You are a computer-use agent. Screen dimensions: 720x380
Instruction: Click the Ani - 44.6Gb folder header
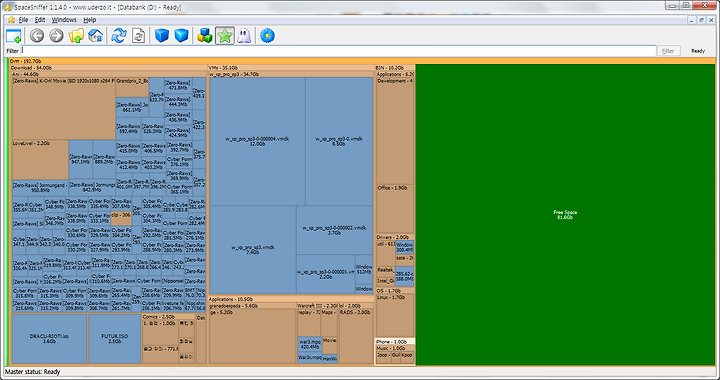pyautogui.click(x=108, y=74)
